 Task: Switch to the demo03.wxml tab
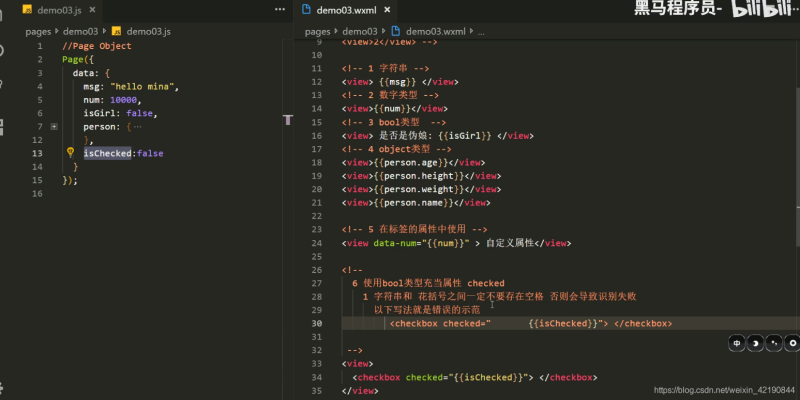point(346,10)
